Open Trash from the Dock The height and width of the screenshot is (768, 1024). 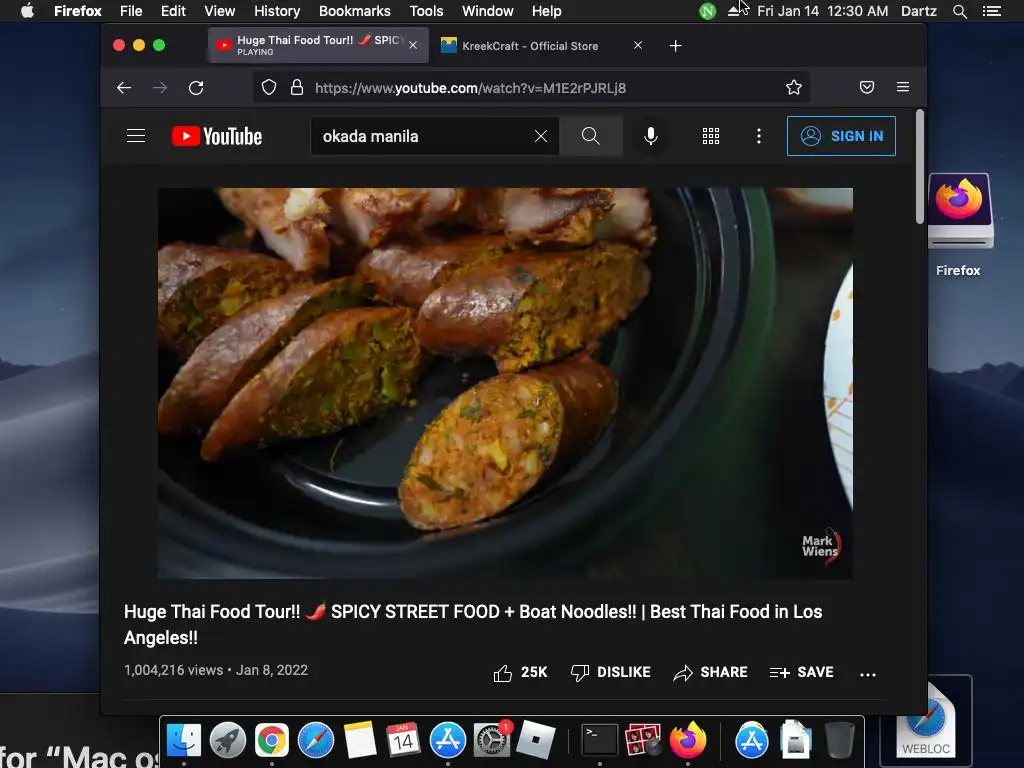[x=840, y=740]
